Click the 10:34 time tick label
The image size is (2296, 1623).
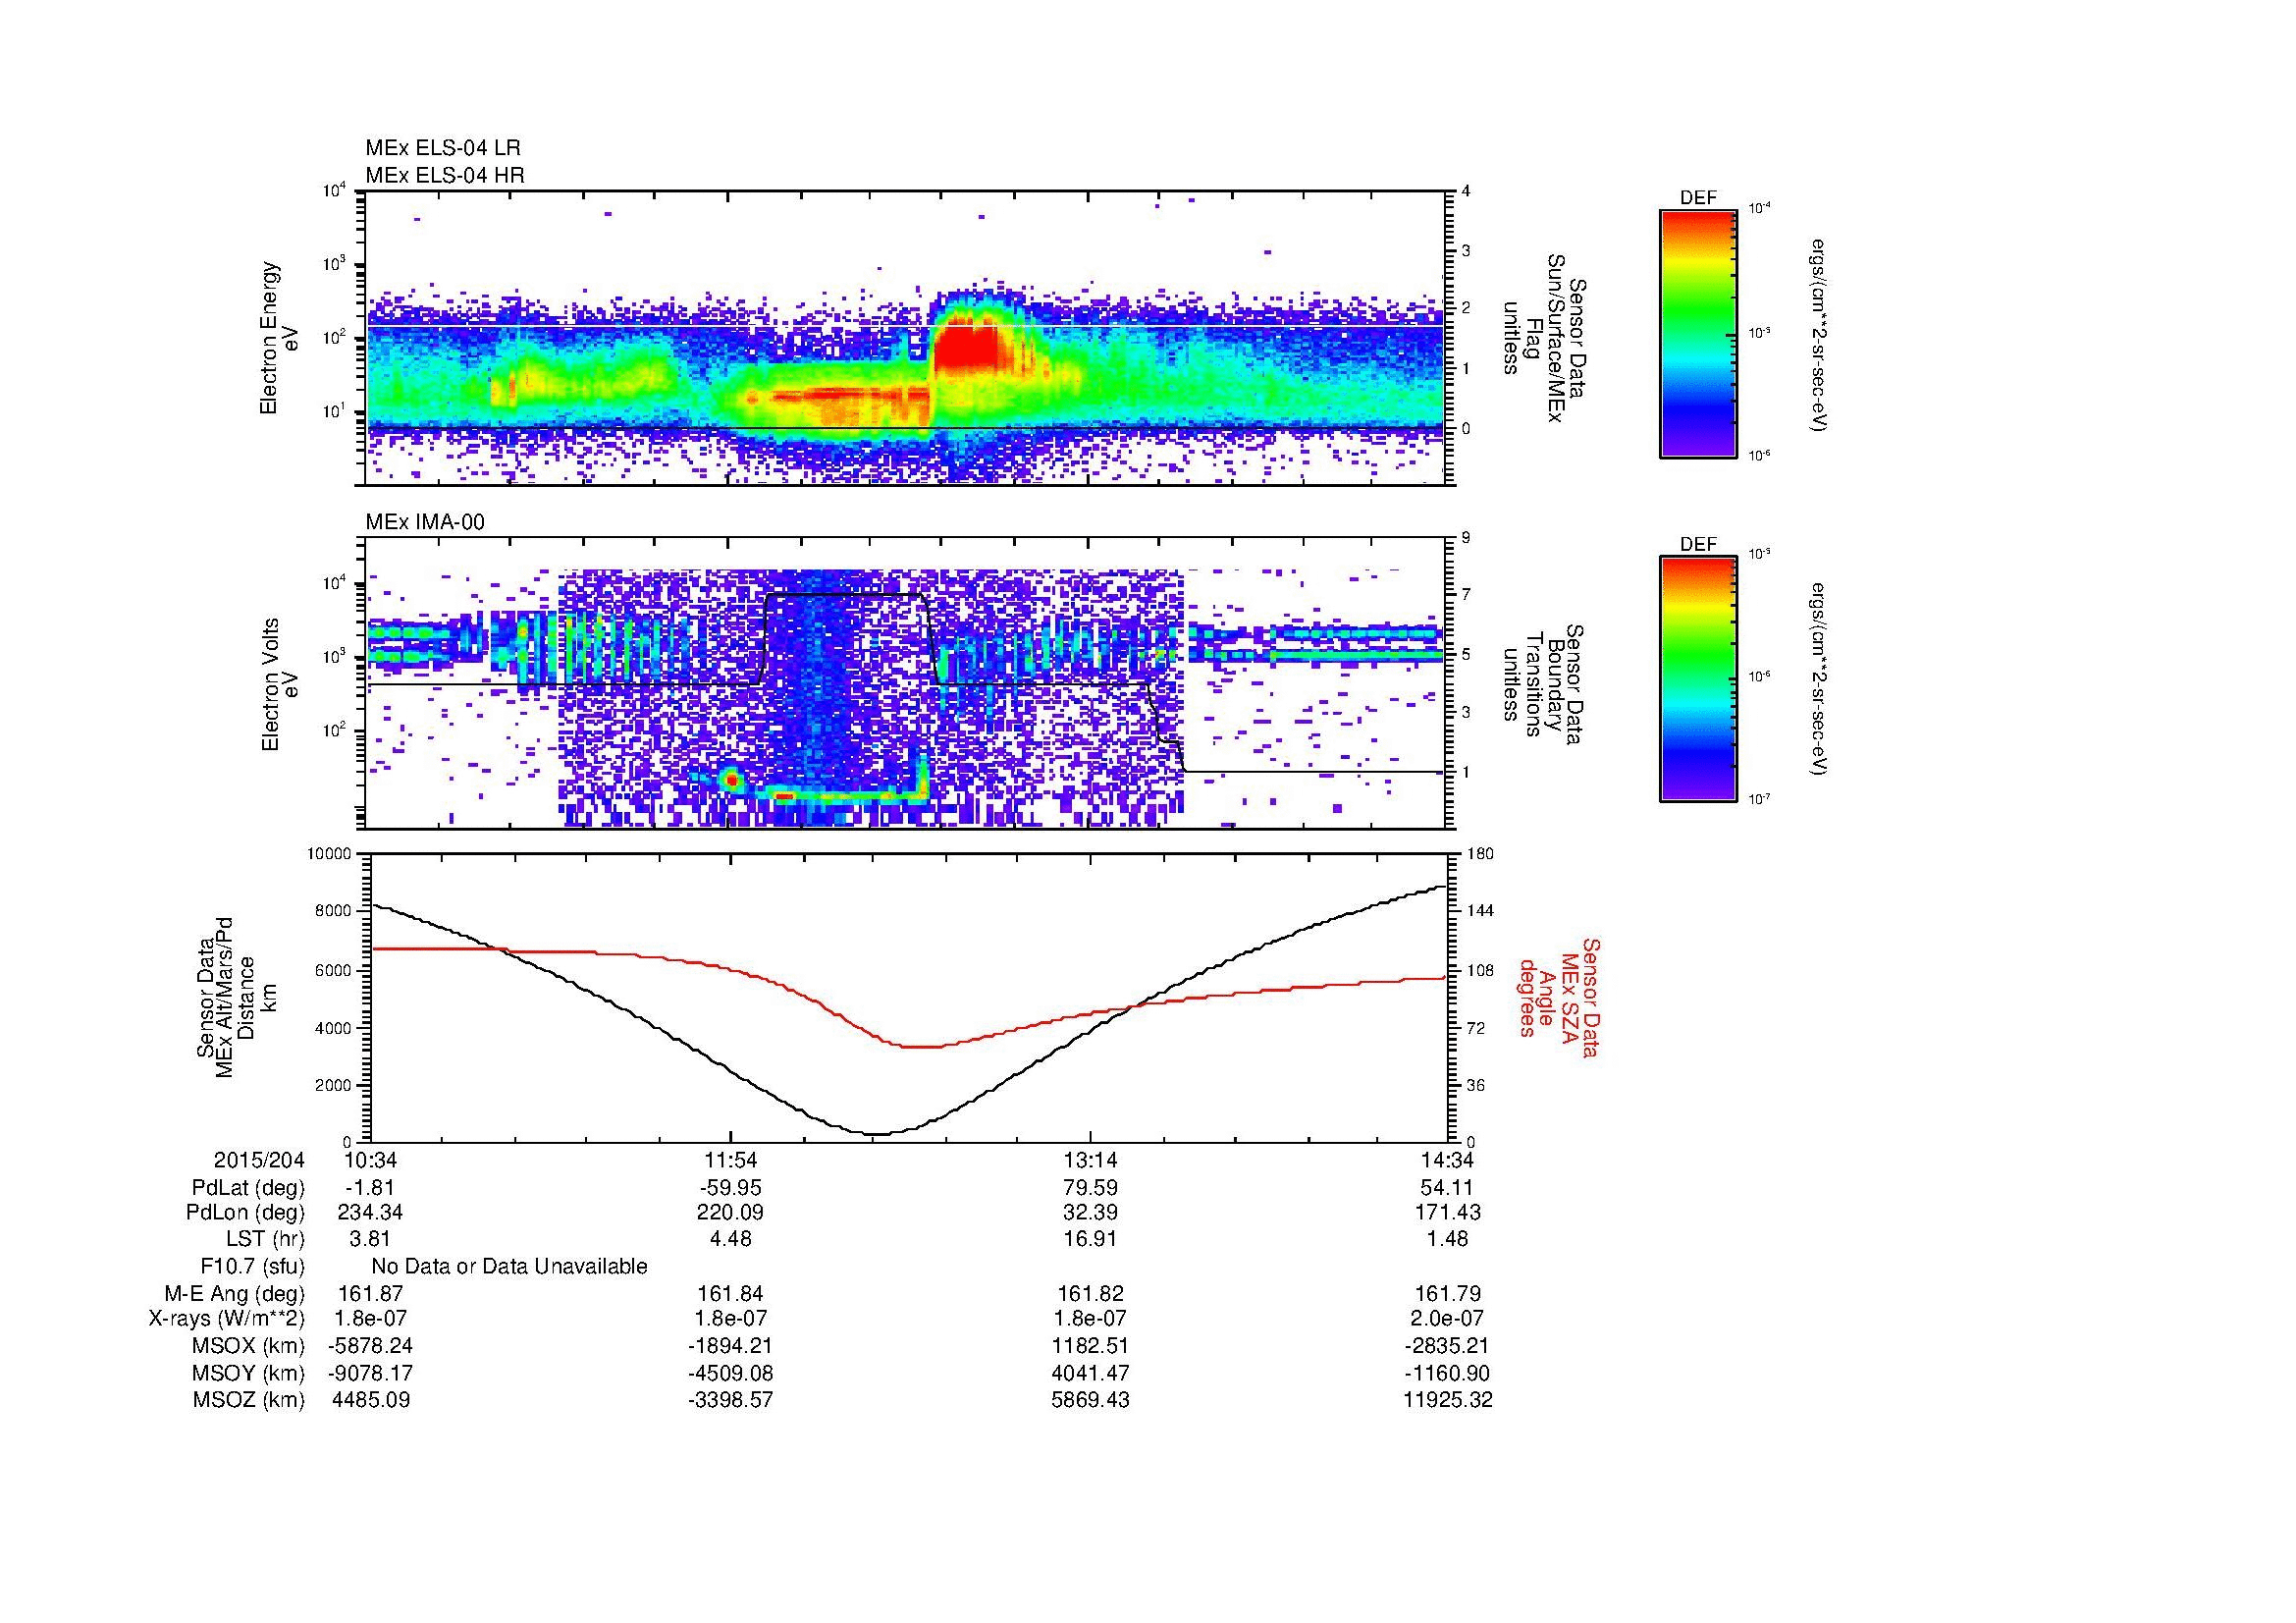(x=370, y=1160)
